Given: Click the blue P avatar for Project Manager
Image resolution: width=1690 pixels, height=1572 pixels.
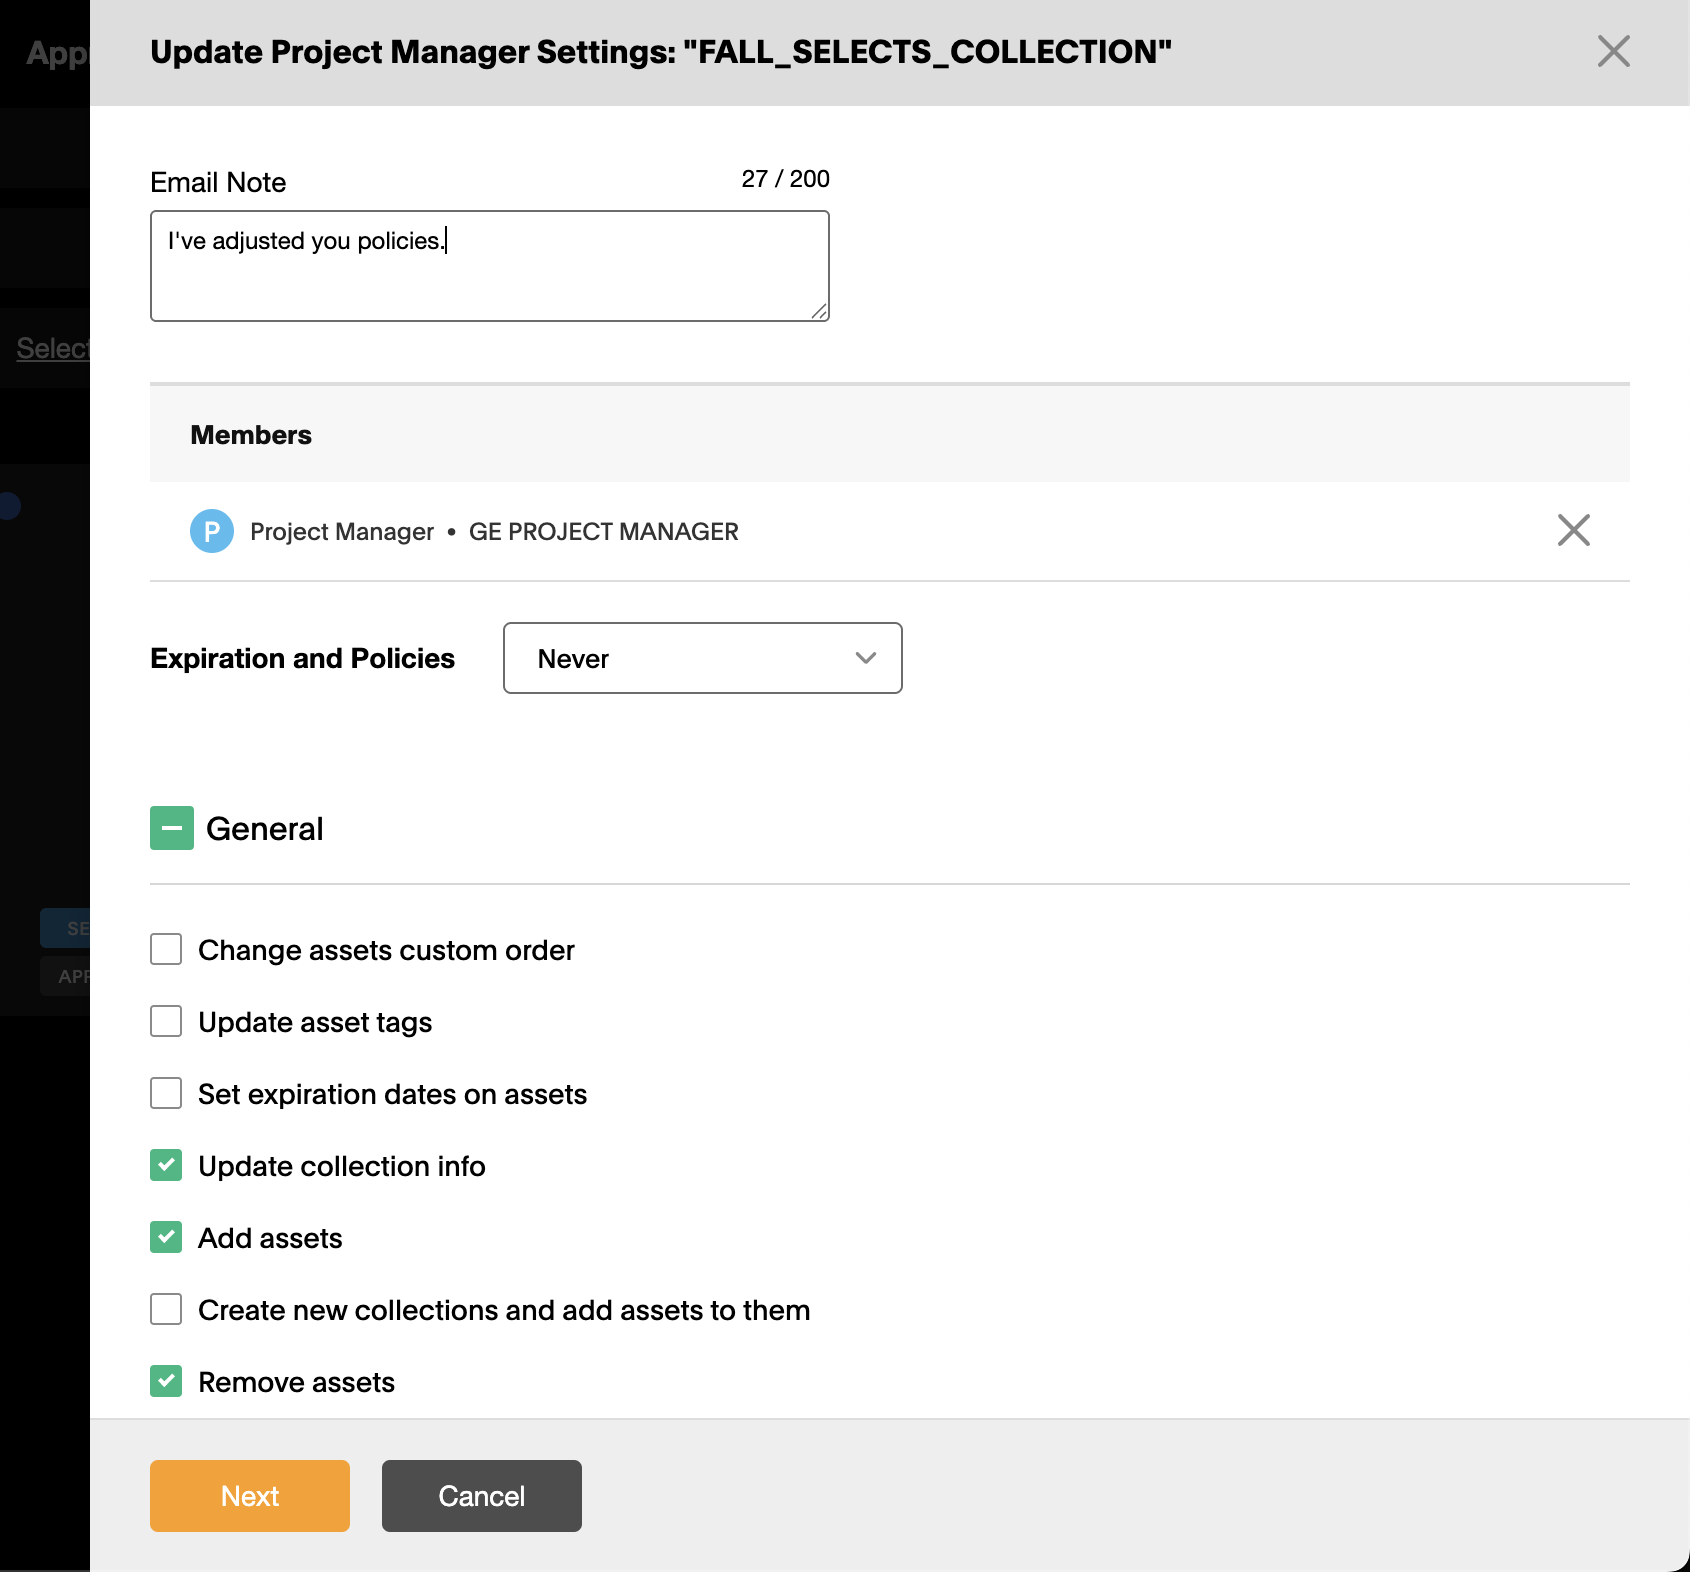Looking at the screenshot, I should coord(212,531).
